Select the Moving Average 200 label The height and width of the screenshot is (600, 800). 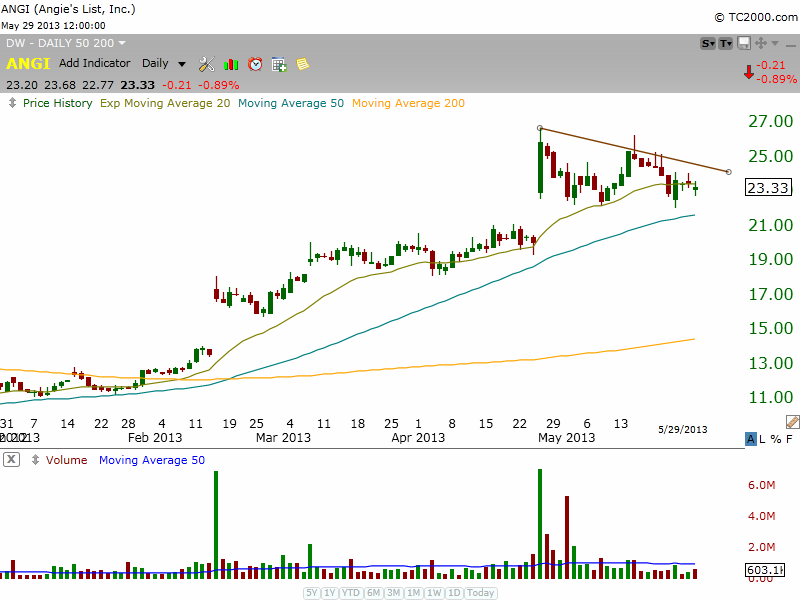(408, 103)
